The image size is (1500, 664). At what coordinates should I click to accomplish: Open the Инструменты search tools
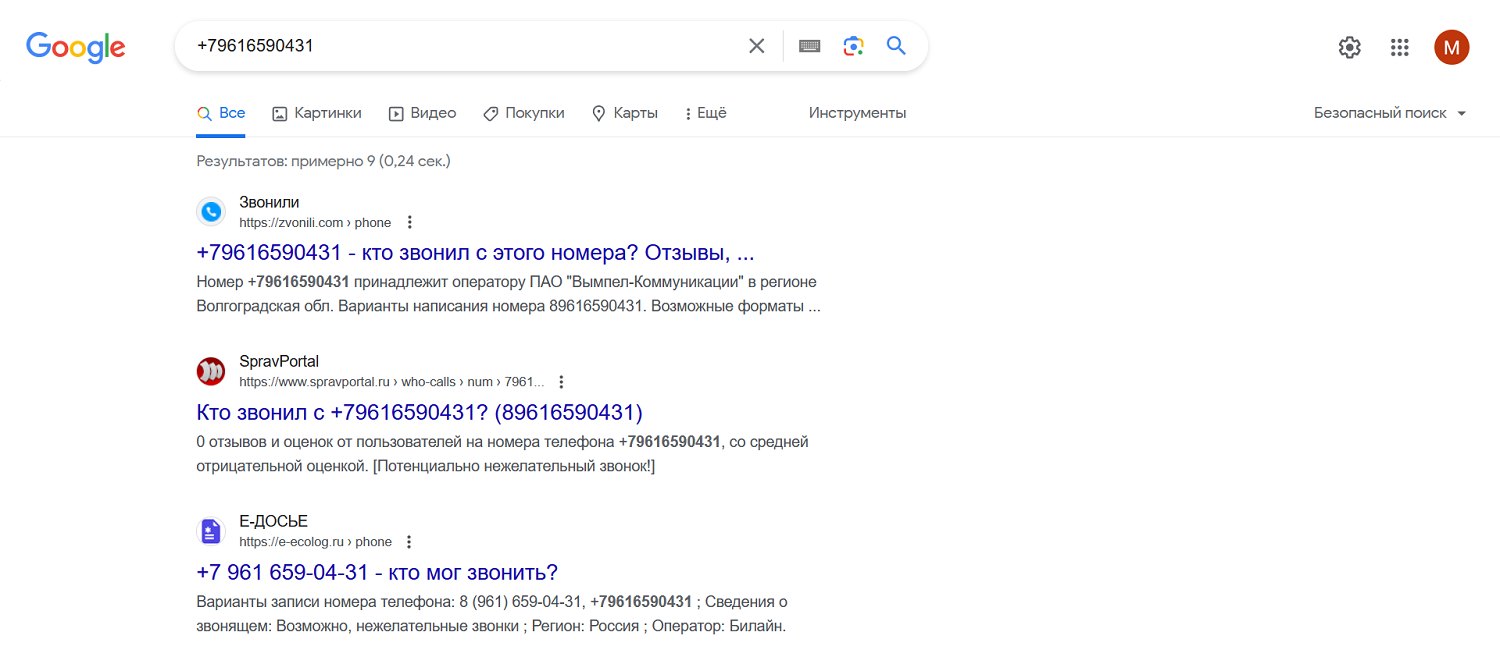[x=858, y=113]
